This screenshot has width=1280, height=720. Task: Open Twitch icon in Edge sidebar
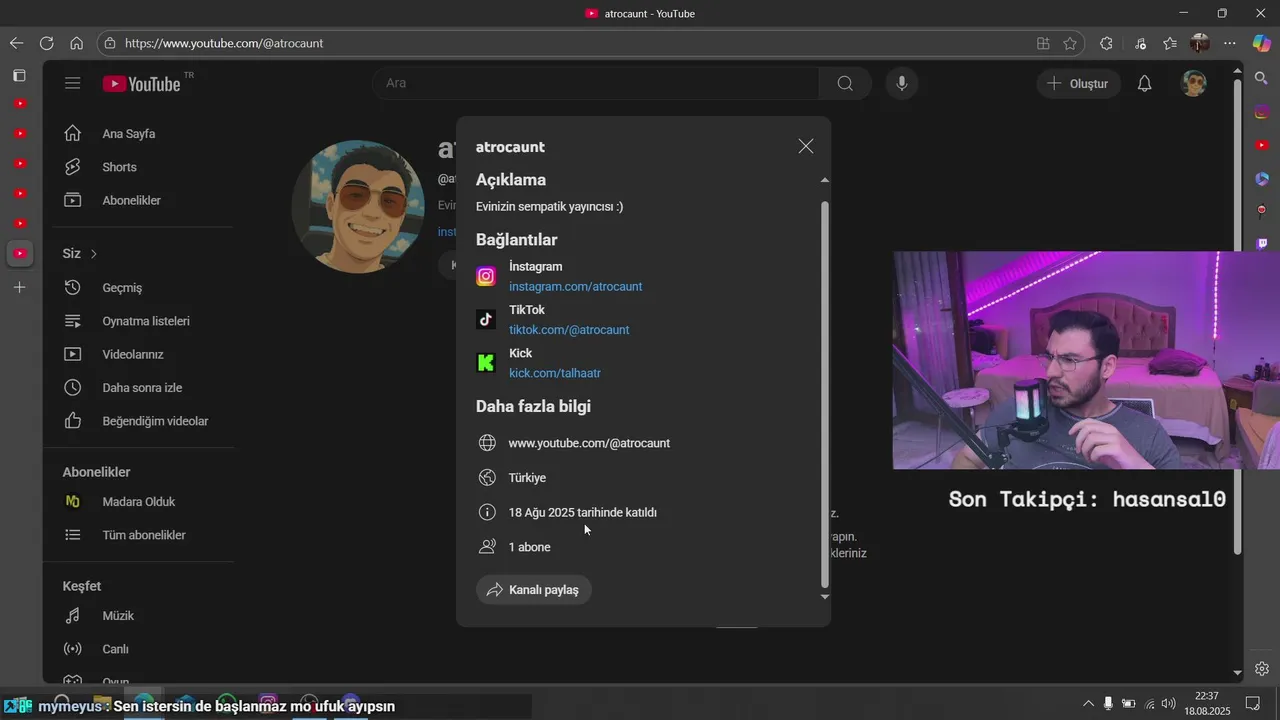(1262, 243)
